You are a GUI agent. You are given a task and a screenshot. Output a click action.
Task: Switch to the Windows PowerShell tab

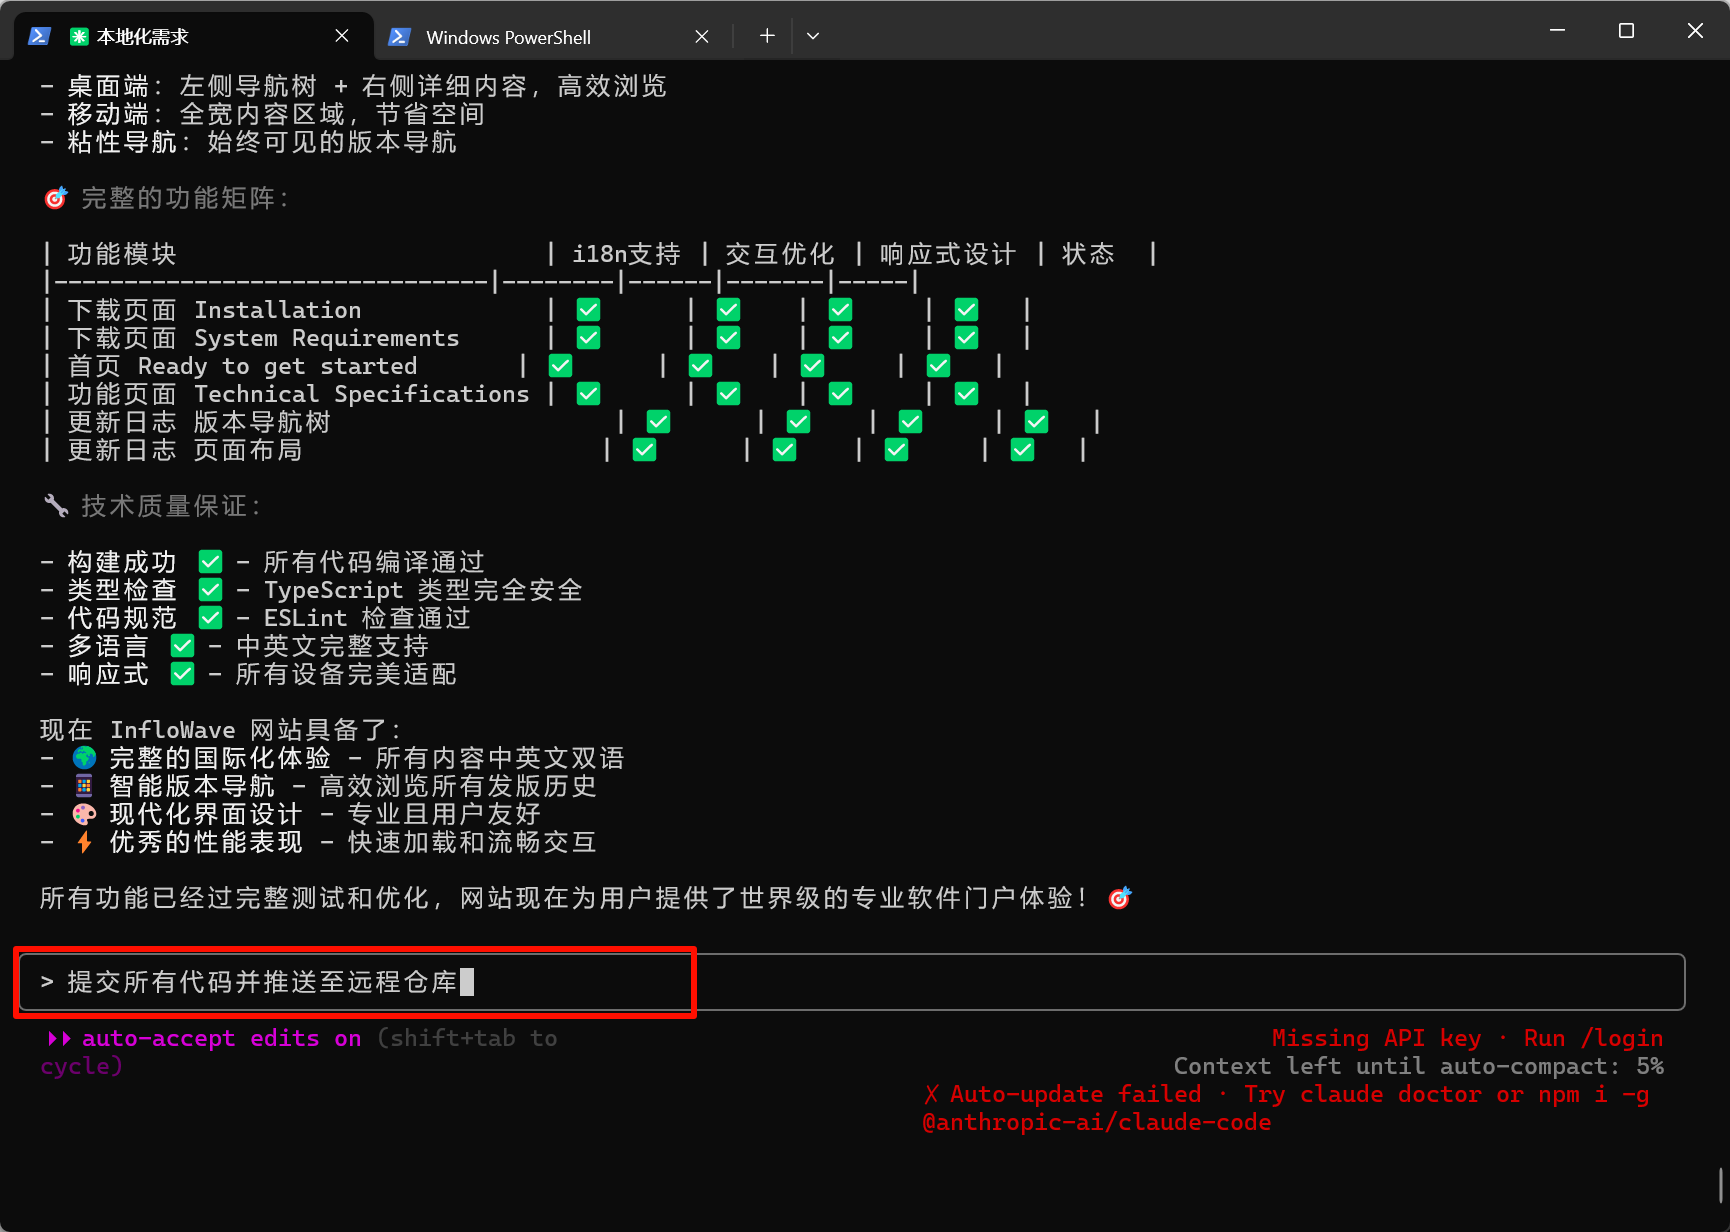508,37
